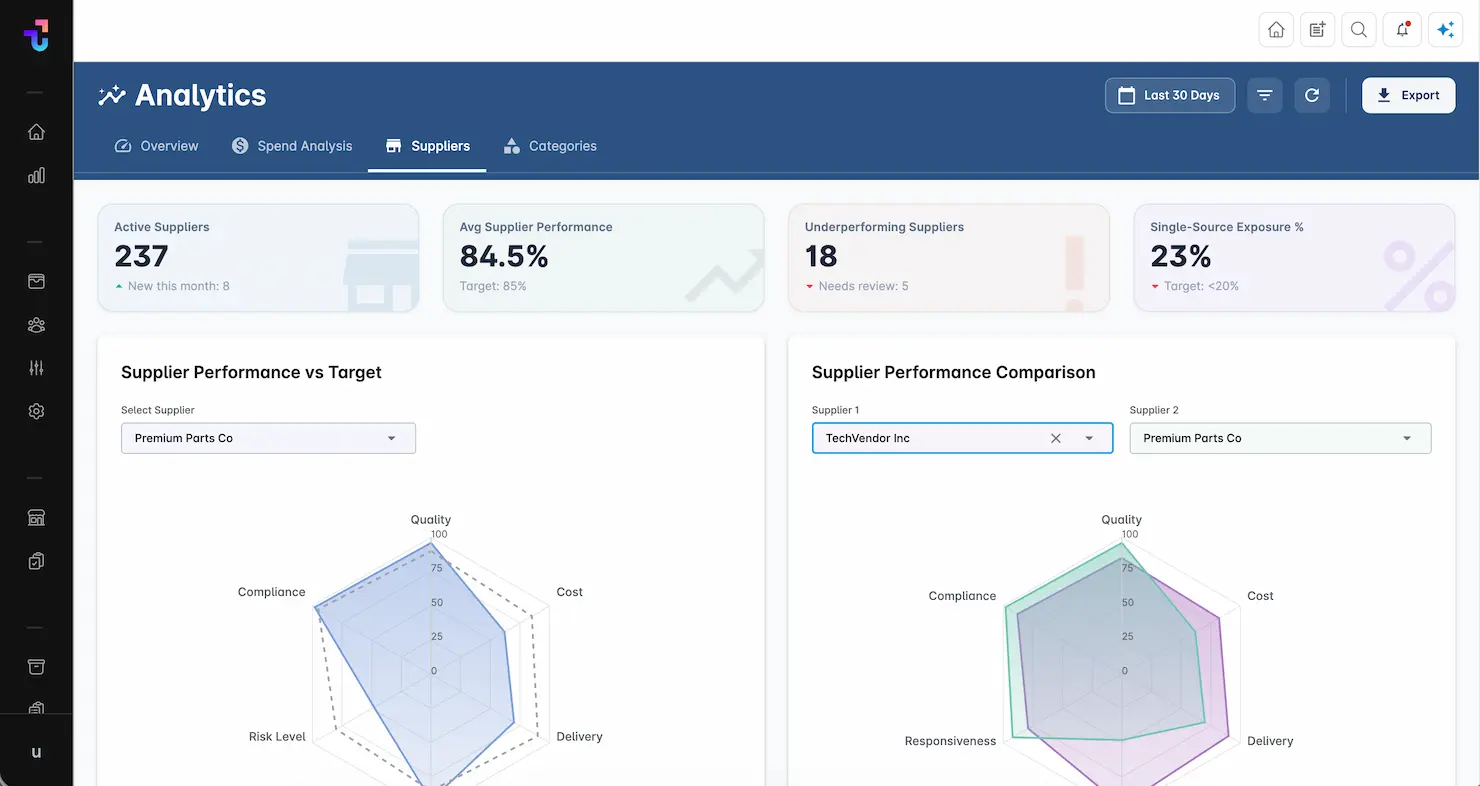Switch to the Spend Analysis tab
The height and width of the screenshot is (786, 1480).
click(x=292, y=146)
